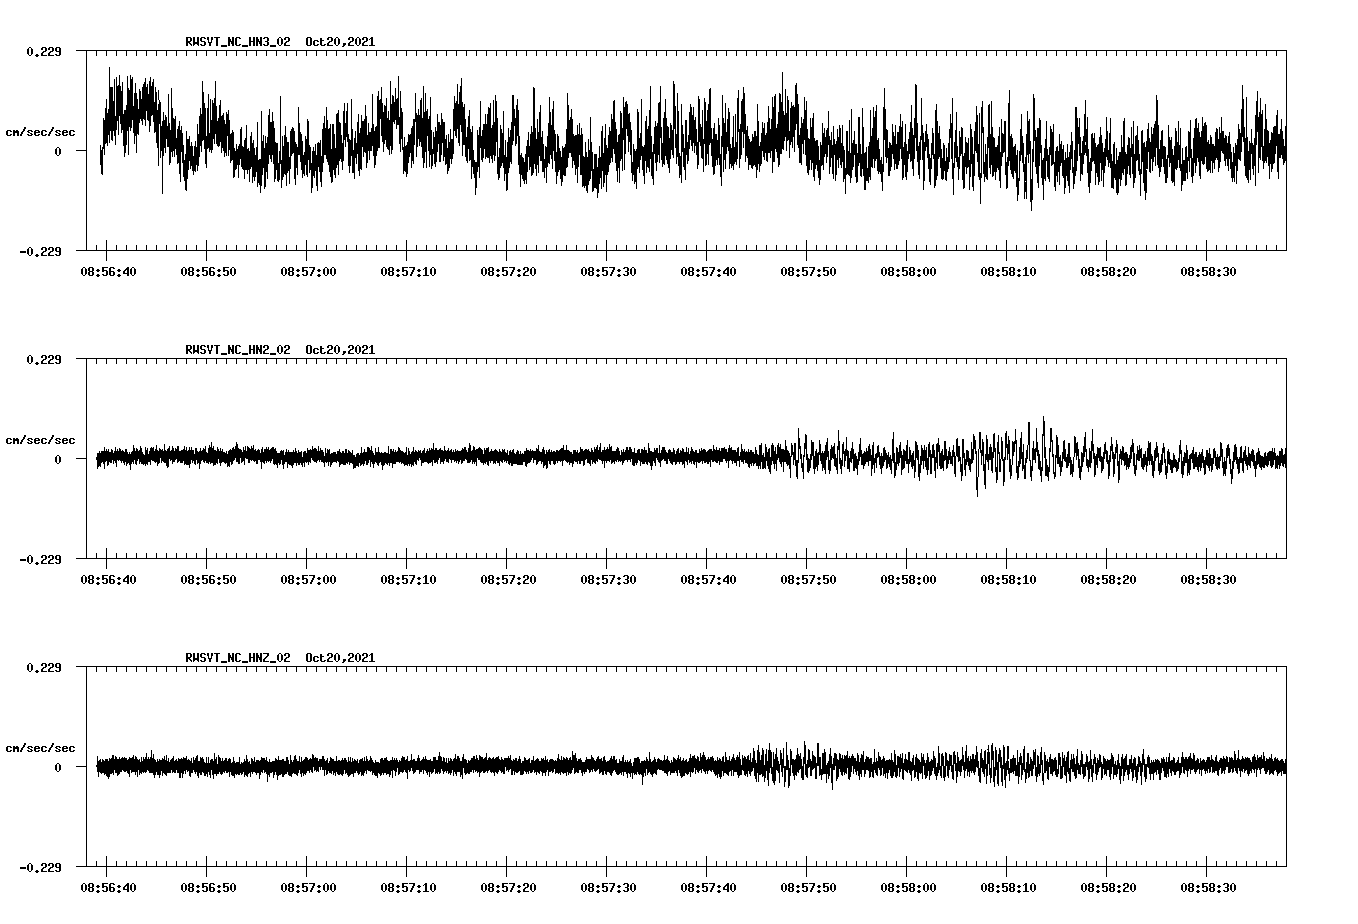Select 08:58:30 time label under bottom plot

point(1208,888)
